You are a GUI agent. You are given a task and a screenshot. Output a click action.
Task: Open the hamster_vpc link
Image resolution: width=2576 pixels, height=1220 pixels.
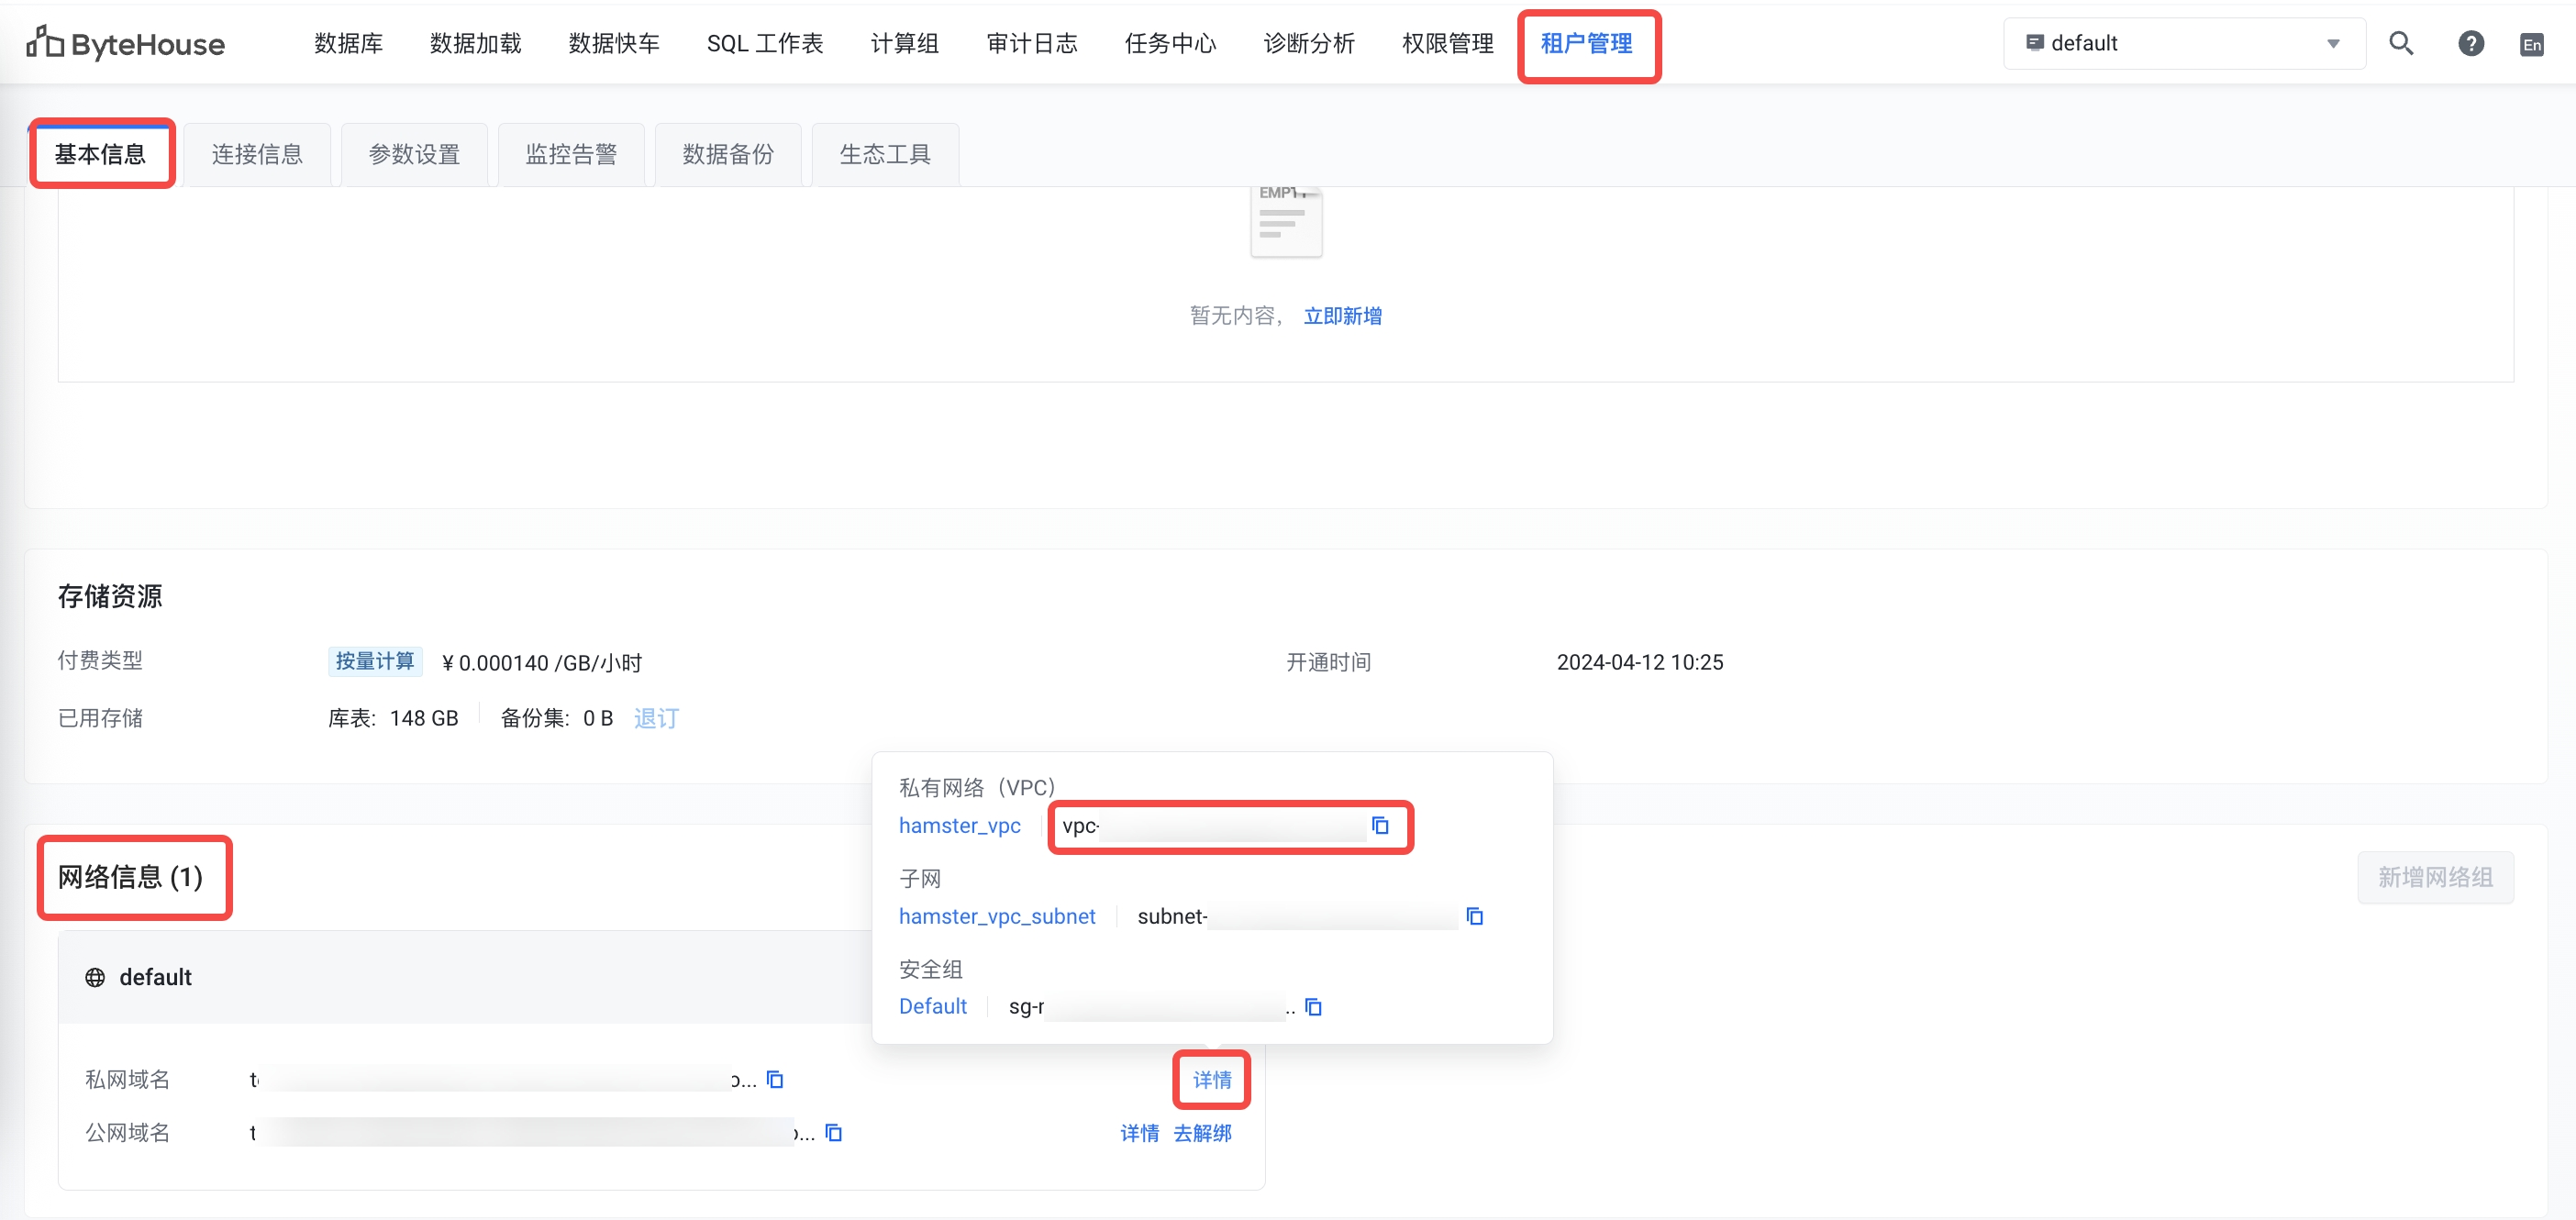click(959, 825)
